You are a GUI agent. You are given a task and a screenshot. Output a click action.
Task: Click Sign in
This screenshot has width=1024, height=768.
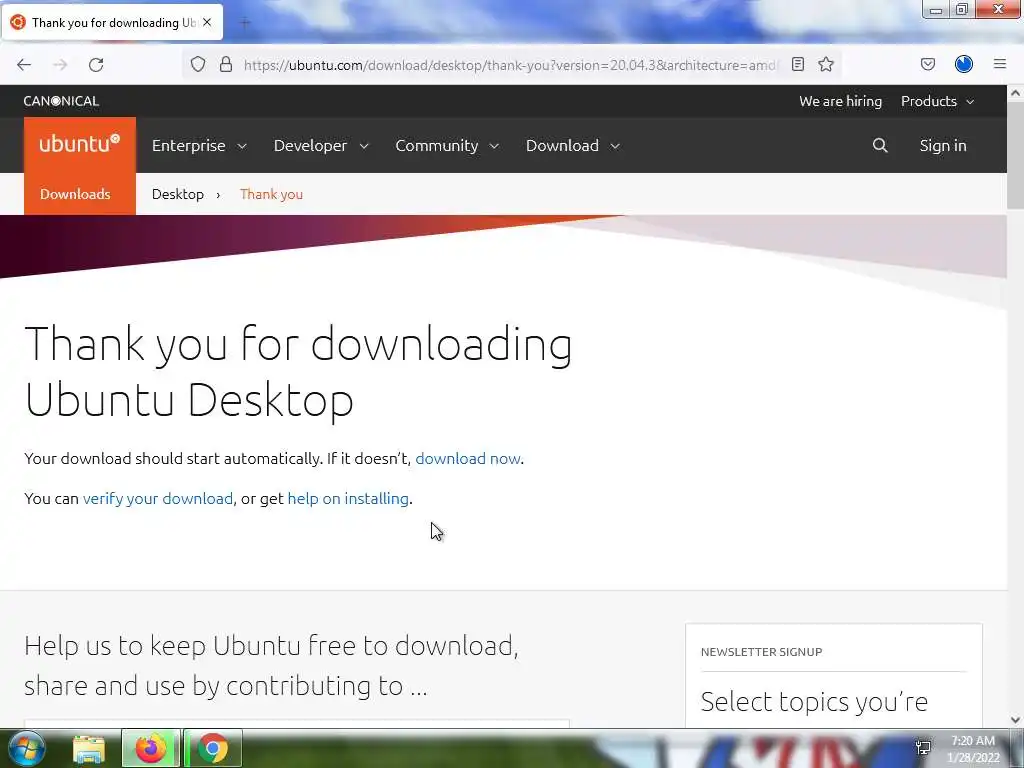point(942,146)
